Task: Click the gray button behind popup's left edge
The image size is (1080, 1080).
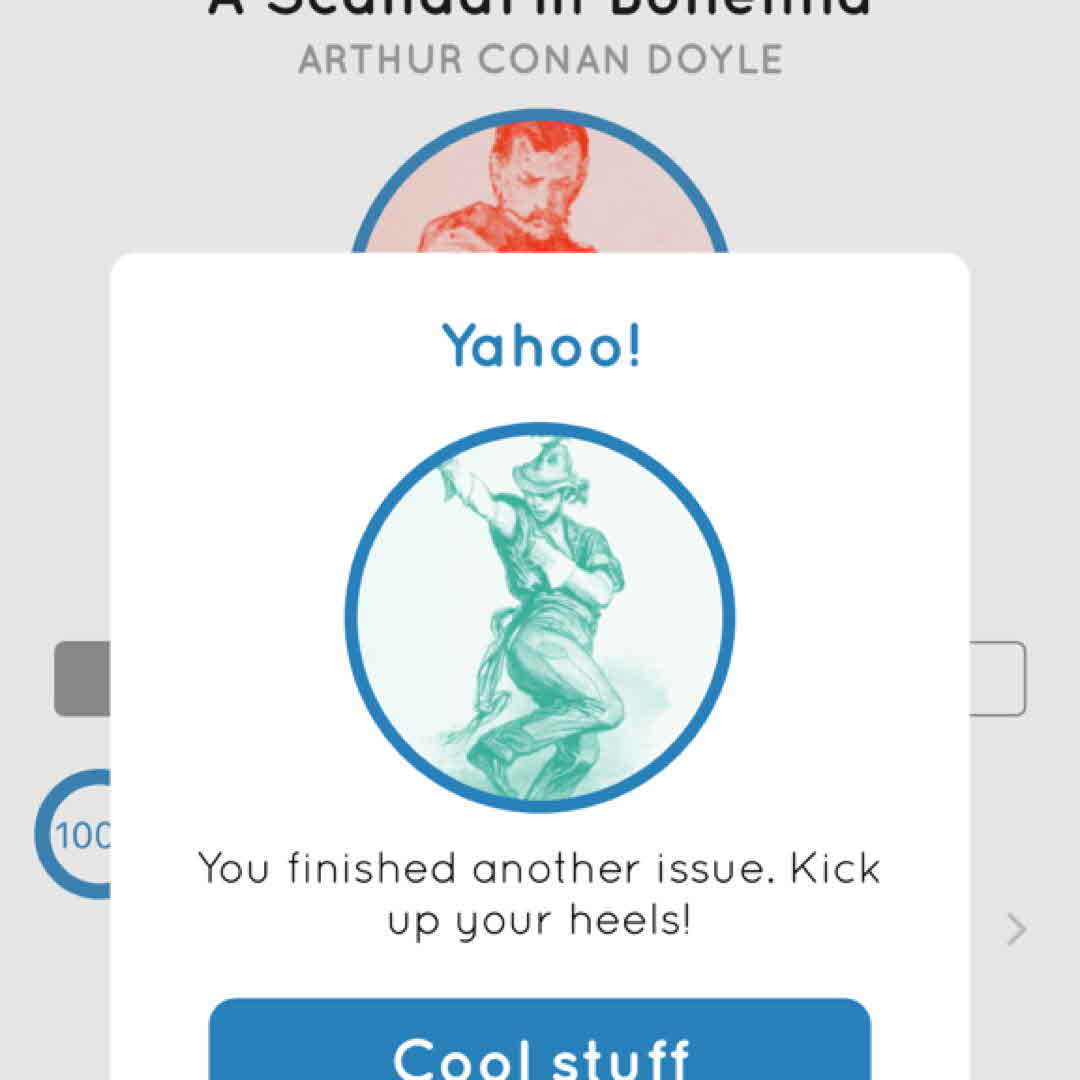Action: click(x=82, y=679)
